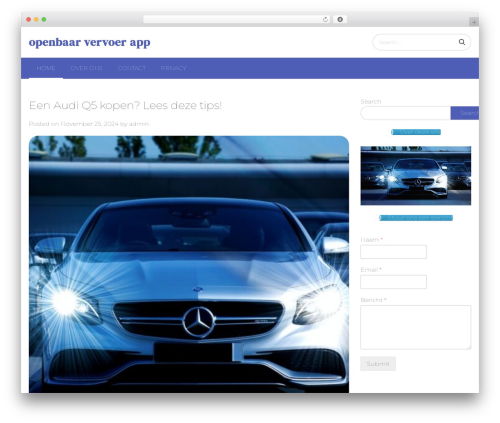Click the header search magnifier icon
This screenshot has width=500, height=423.
click(462, 42)
